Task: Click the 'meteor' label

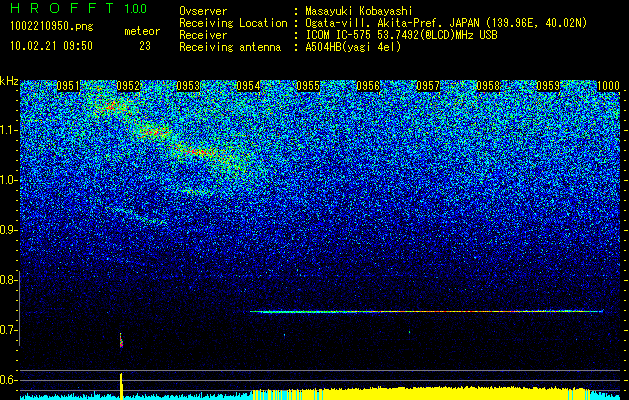Action: [142, 31]
